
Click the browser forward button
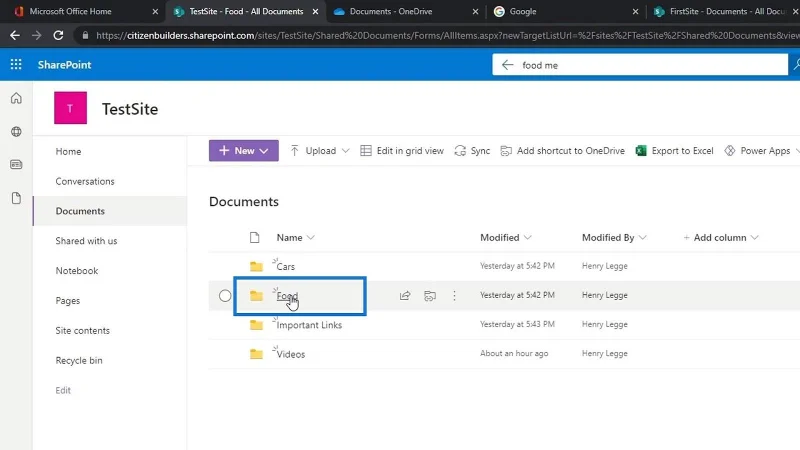(x=36, y=35)
